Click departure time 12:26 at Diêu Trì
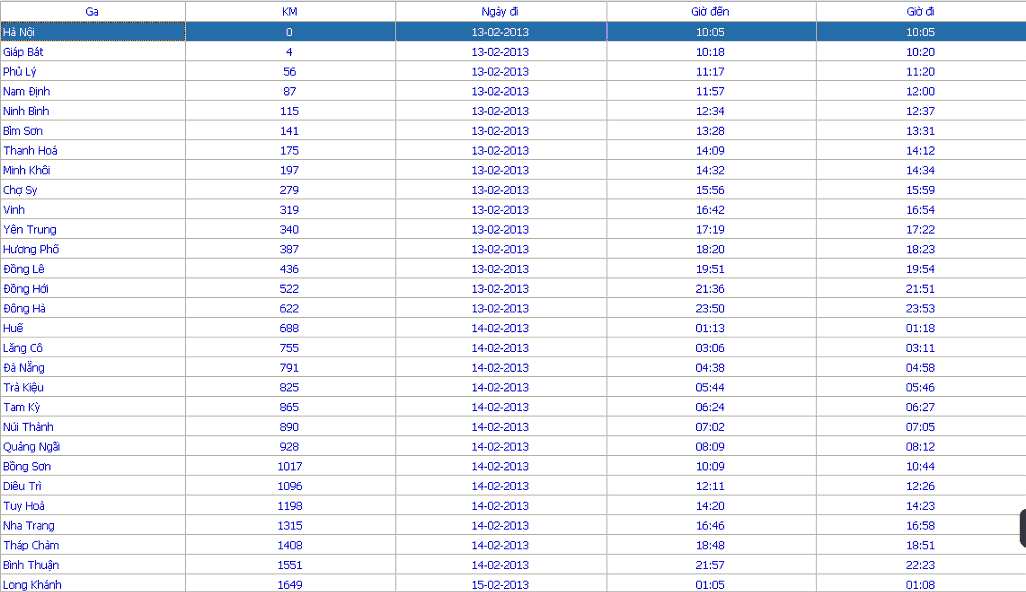 pyautogui.click(x=921, y=485)
